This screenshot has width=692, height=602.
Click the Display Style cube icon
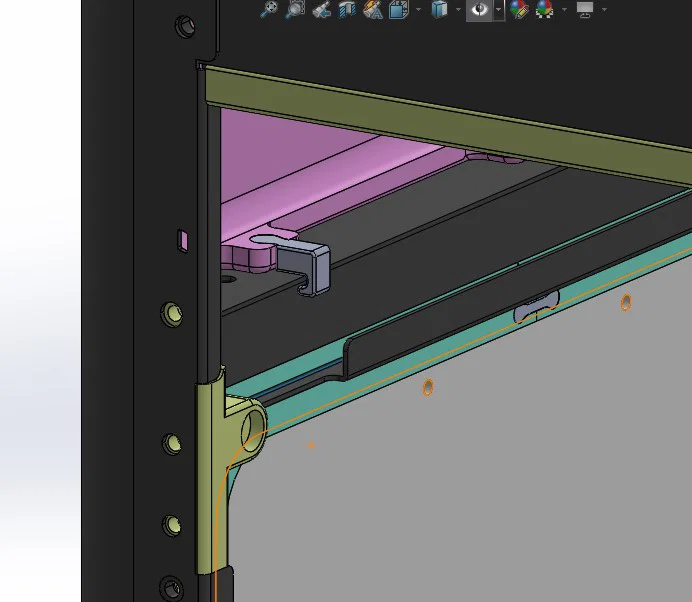pyautogui.click(x=439, y=9)
